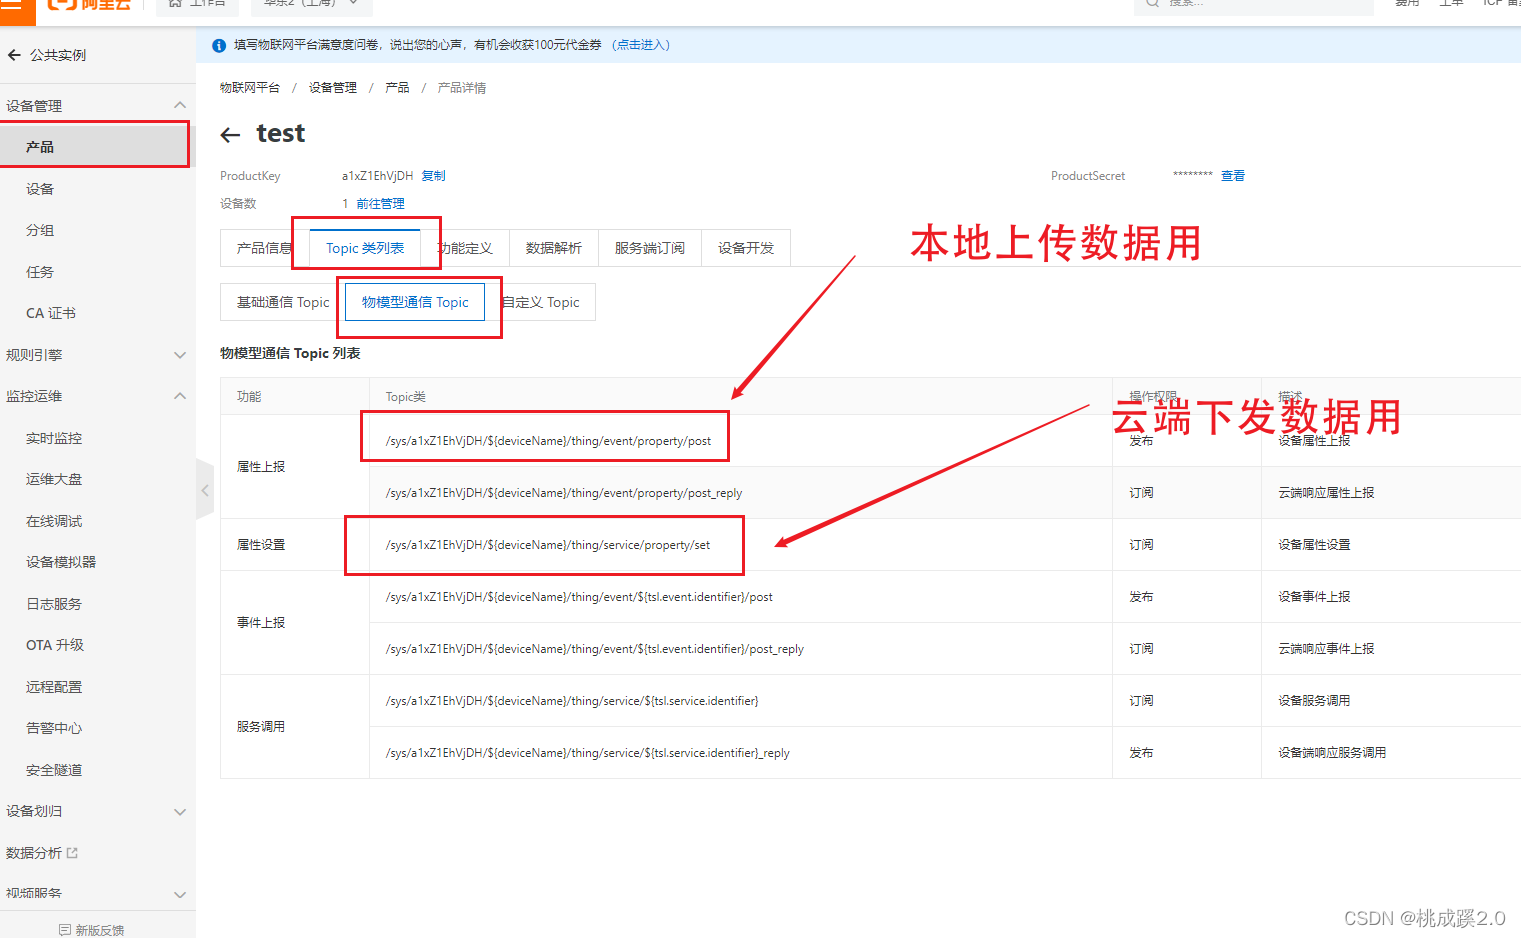This screenshot has height=938, width=1521.
Task: Click 设备管理 in the breadcrumb
Action: (x=333, y=88)
